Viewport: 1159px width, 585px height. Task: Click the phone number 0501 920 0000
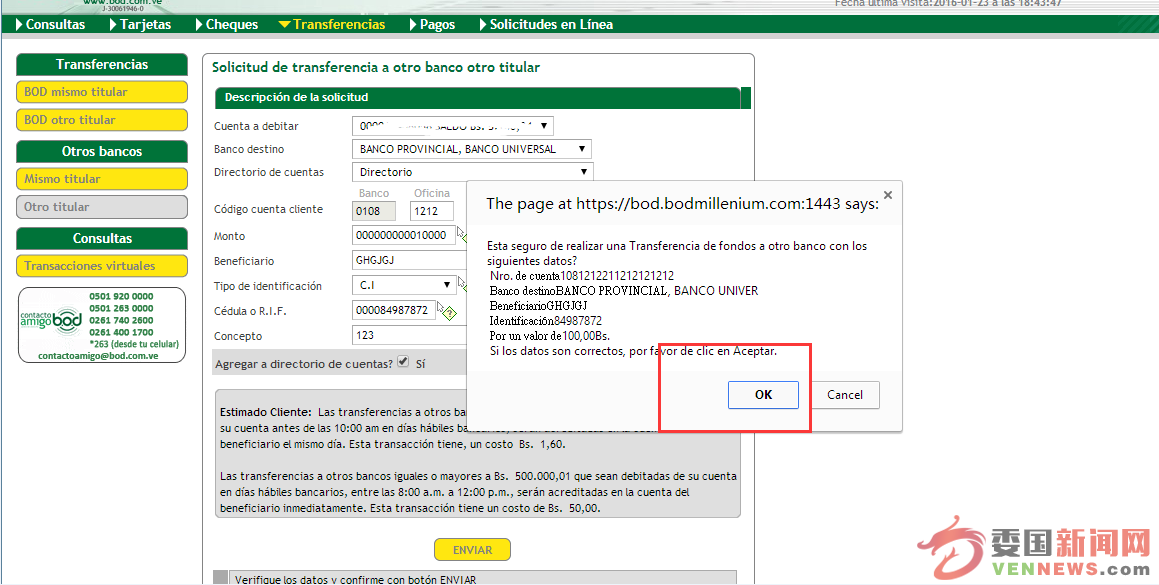(121, 297)
